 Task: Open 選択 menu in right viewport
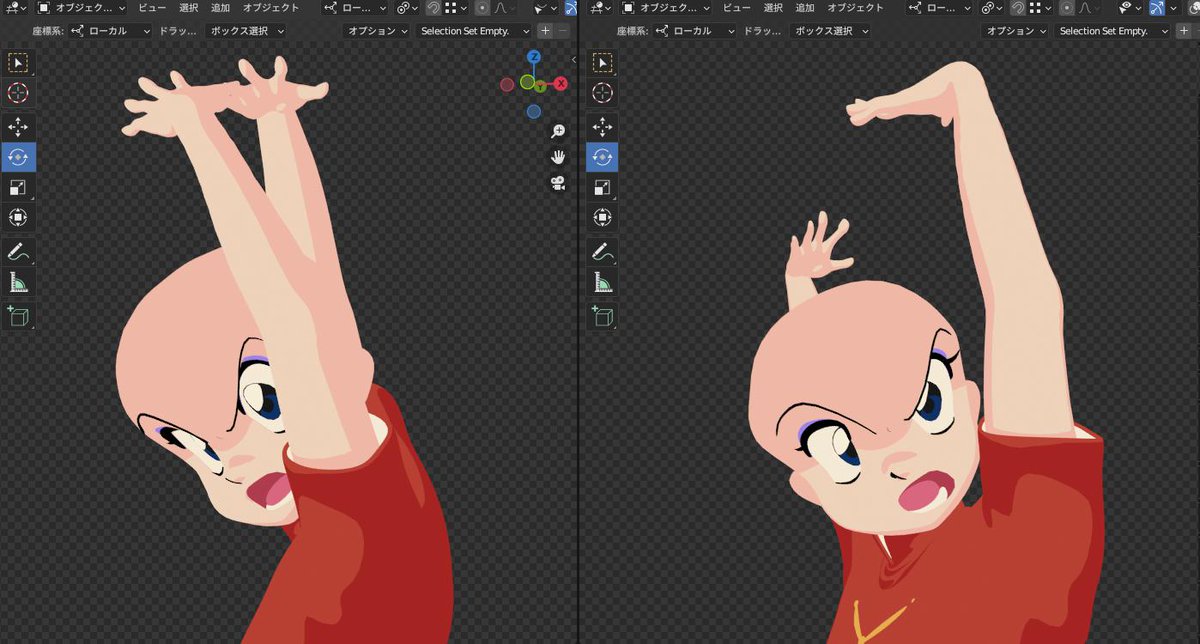[x=773, y=8]
